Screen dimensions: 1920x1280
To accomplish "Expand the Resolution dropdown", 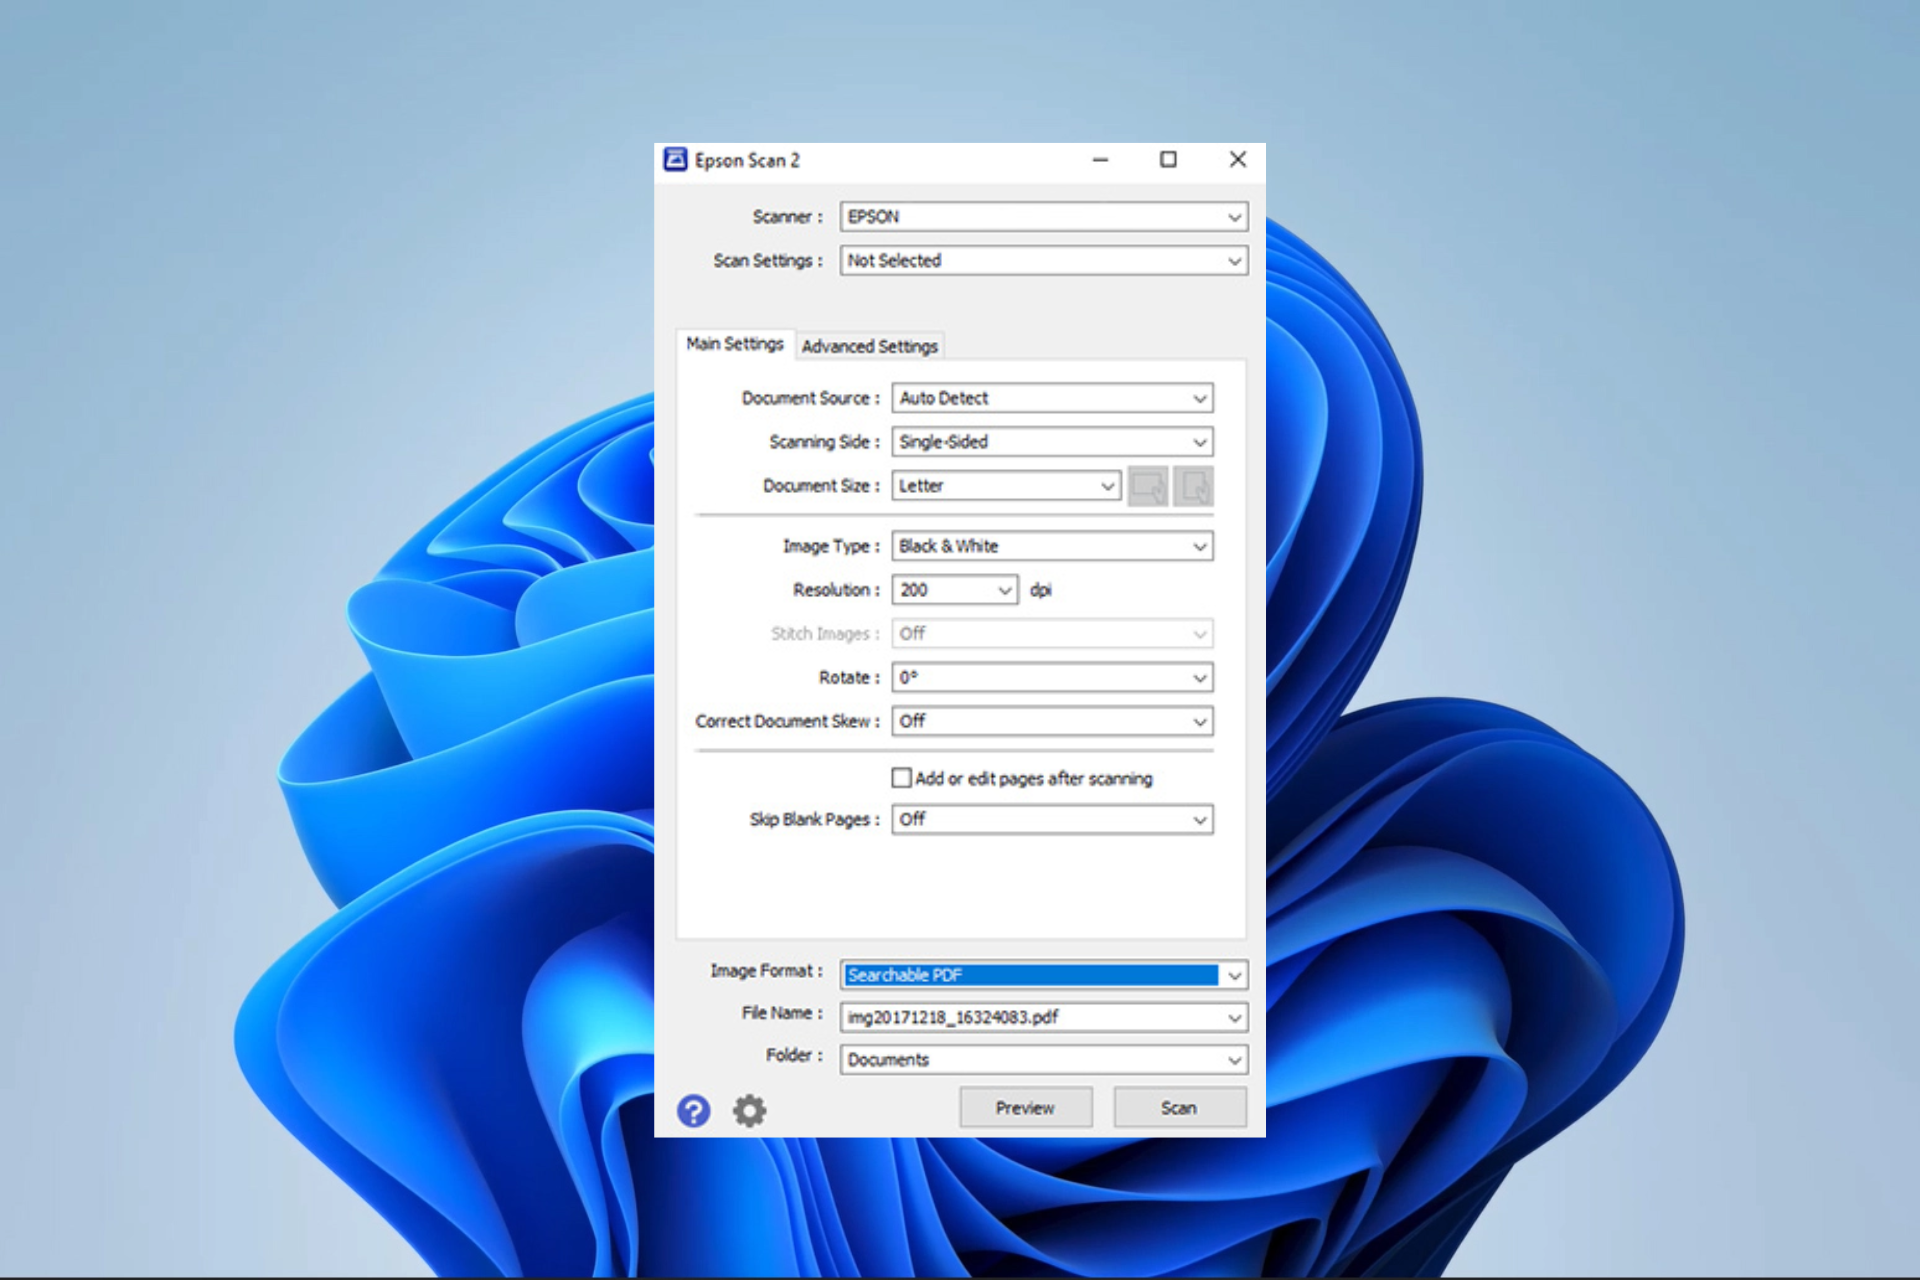I will click(x=955, y=590).
